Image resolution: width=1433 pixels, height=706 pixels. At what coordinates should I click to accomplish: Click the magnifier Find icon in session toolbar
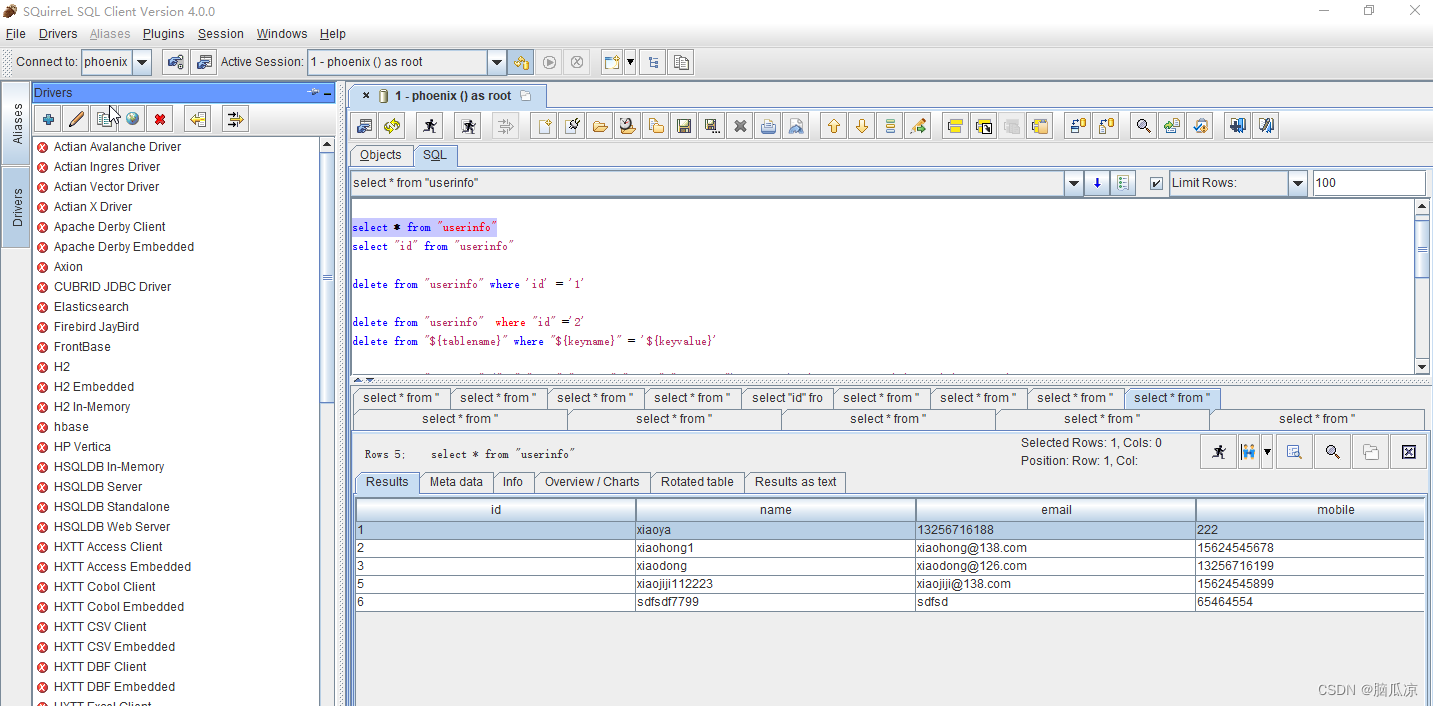tap(1143, 126)
